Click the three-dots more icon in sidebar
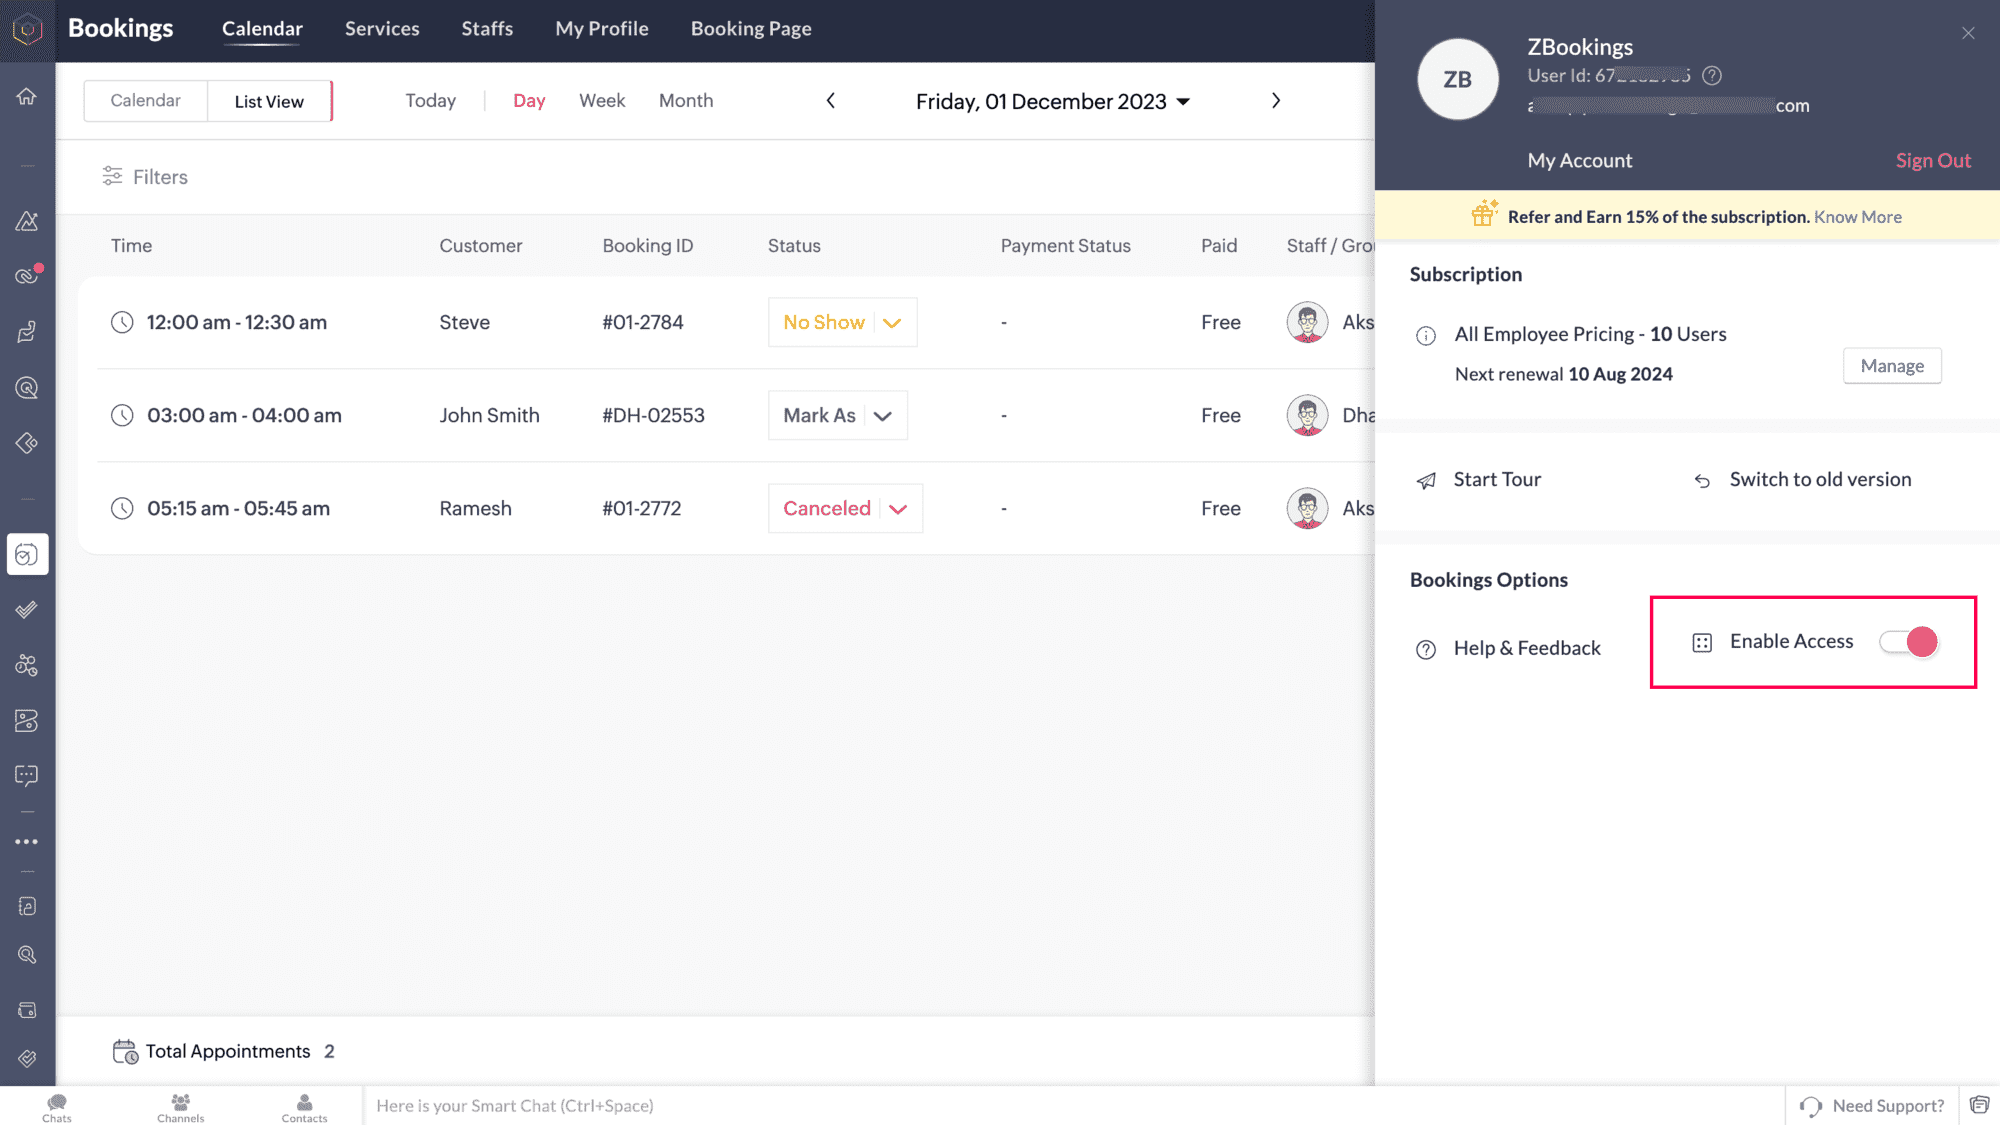2000x1125 pixels. 27,842
